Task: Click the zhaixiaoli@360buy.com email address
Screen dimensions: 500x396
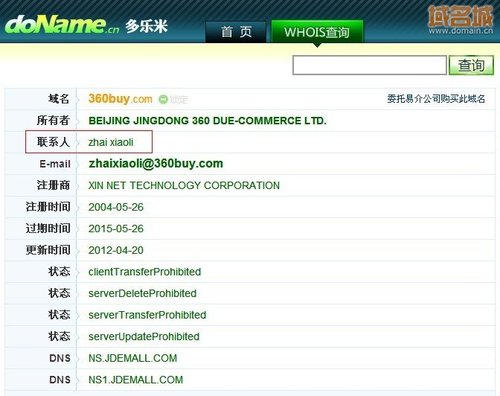Action: point(156,163)
